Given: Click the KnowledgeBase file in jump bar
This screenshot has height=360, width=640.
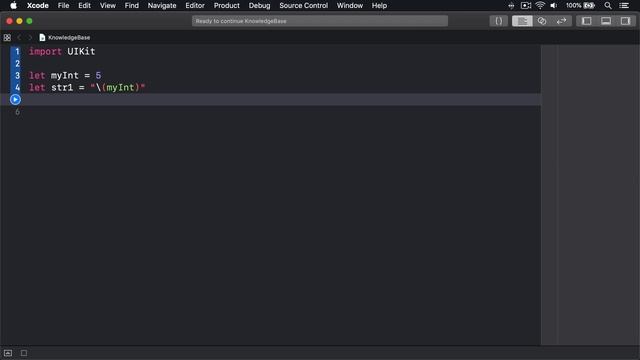Looking at the screenshot, I should click(x=65, y=38).
